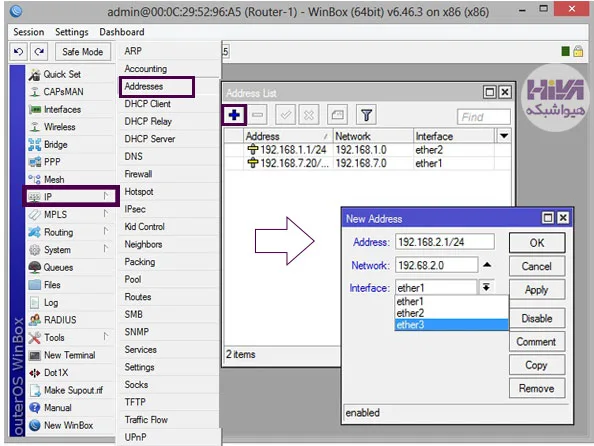Select Addresses in IP submenu
594x446 pixels.
click(157, 86)
